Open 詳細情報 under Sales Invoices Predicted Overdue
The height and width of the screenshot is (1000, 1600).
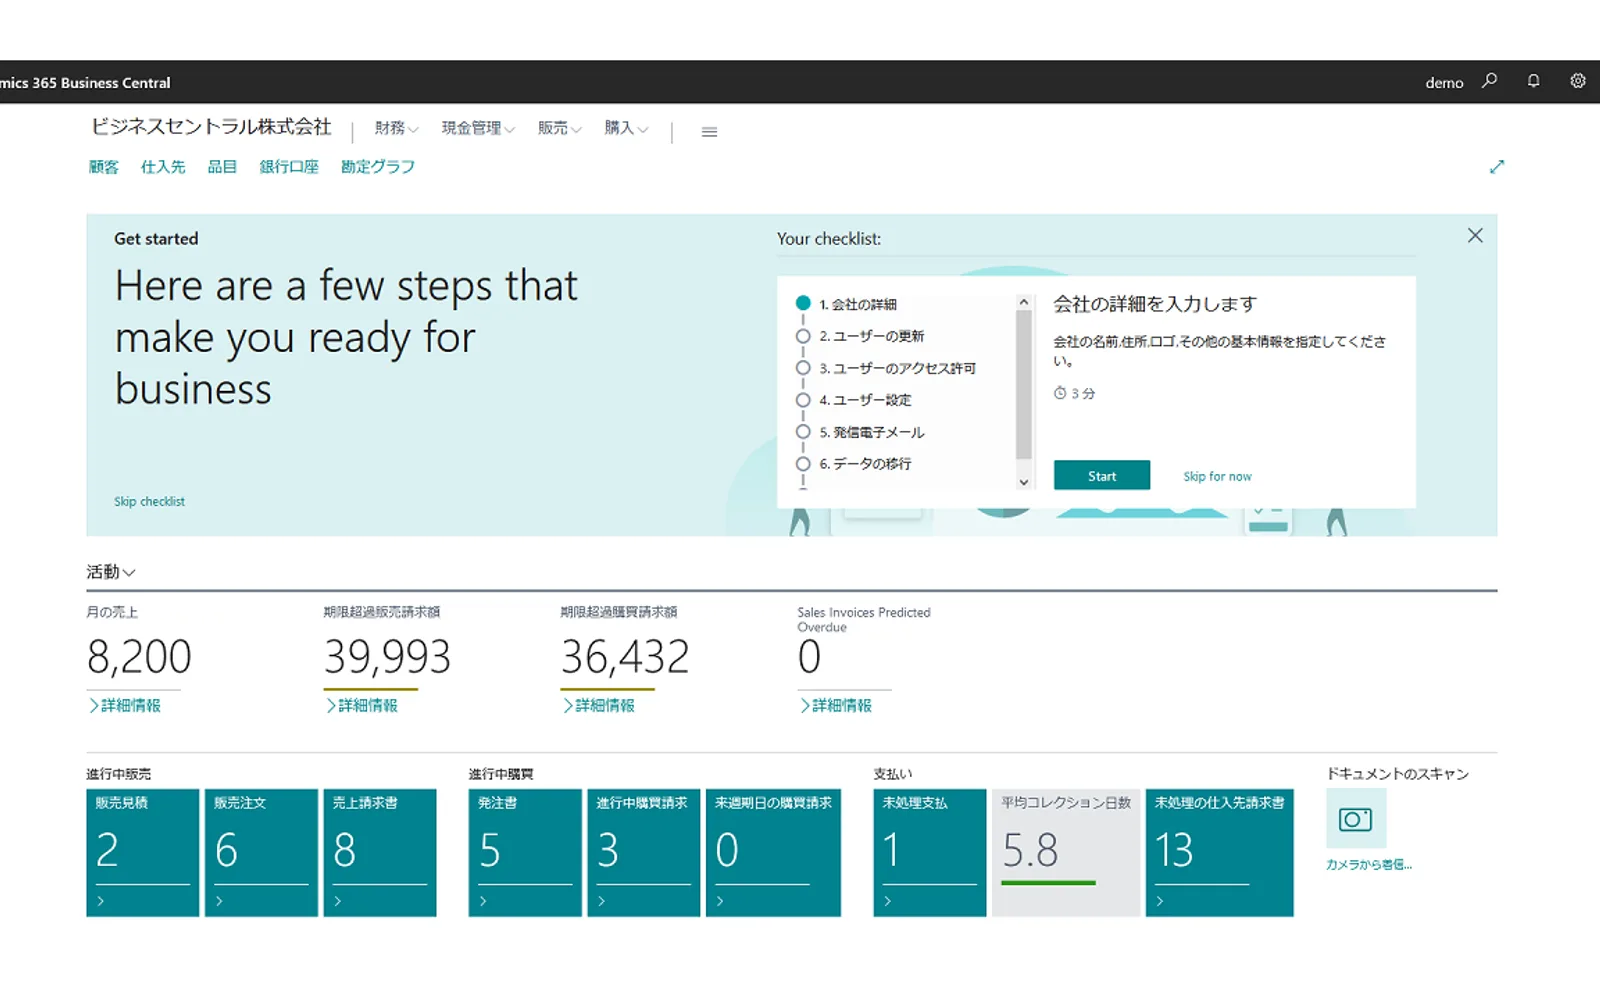836,706
